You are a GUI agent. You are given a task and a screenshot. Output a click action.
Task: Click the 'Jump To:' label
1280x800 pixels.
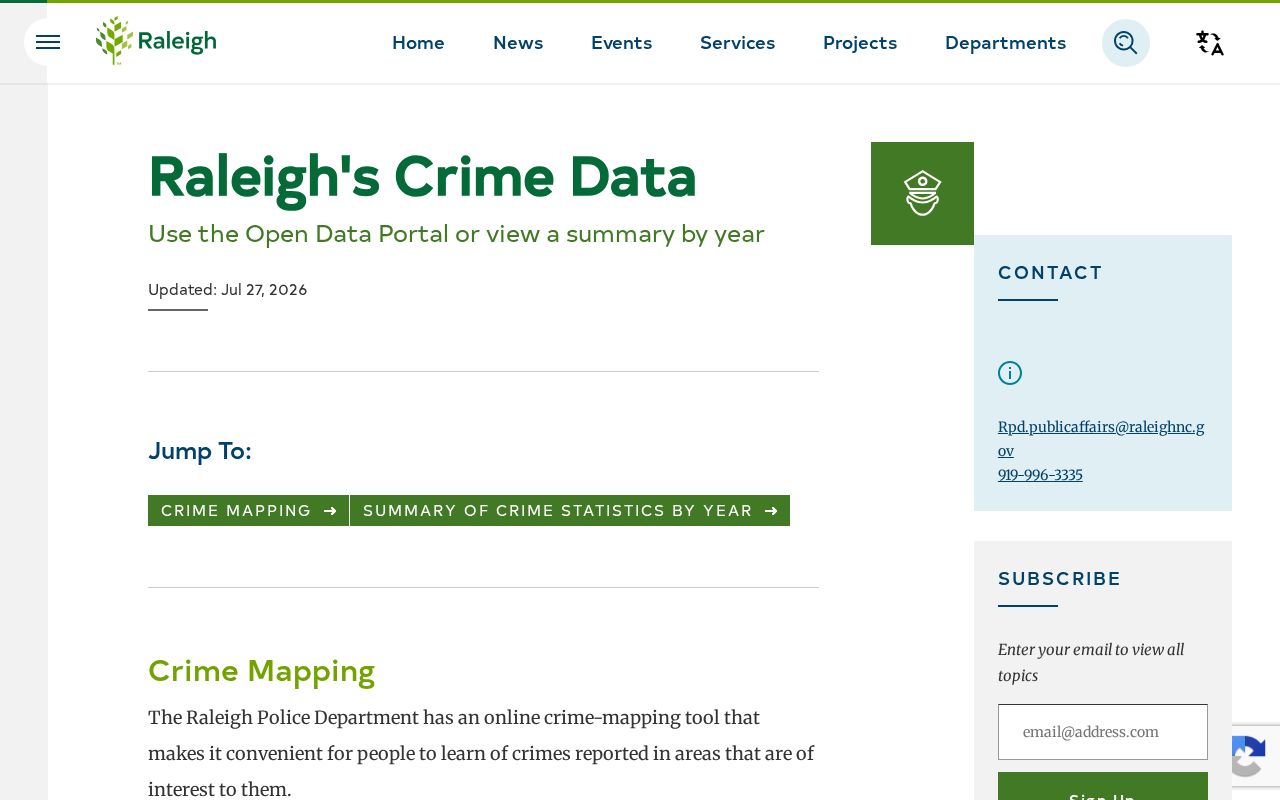[x=200, y=451]
